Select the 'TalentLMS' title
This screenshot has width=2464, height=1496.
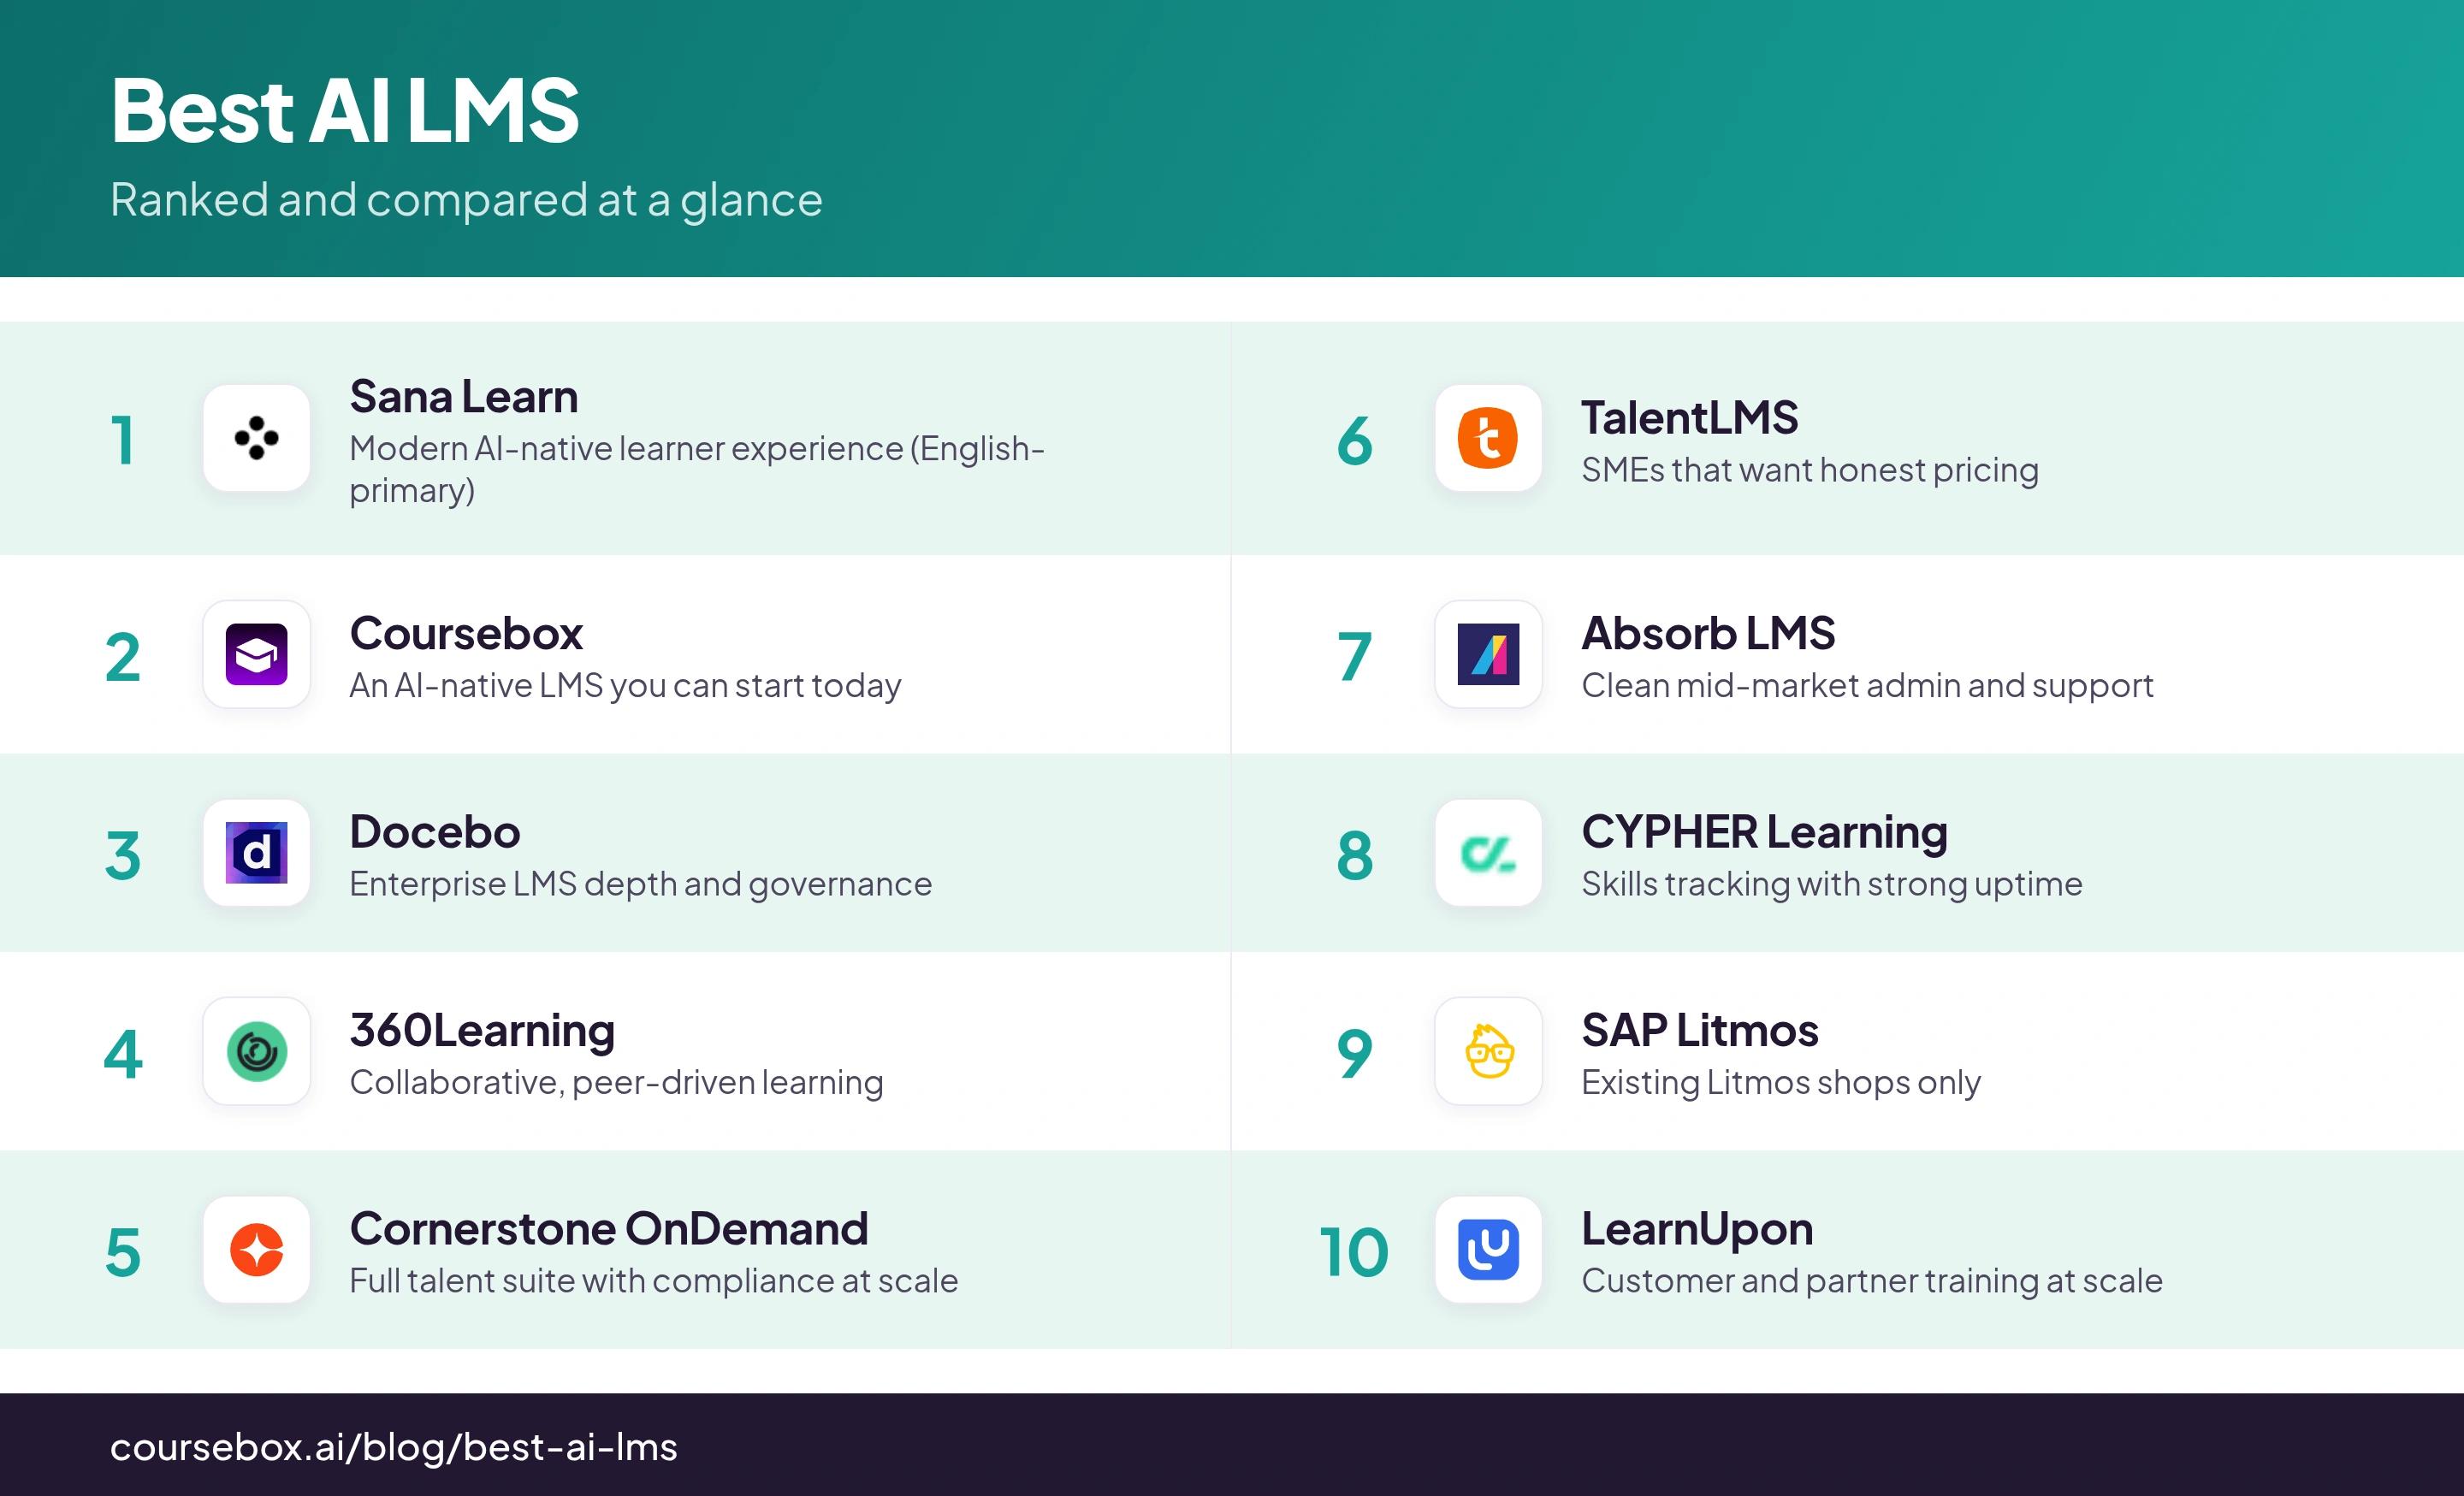point(1690,418)
